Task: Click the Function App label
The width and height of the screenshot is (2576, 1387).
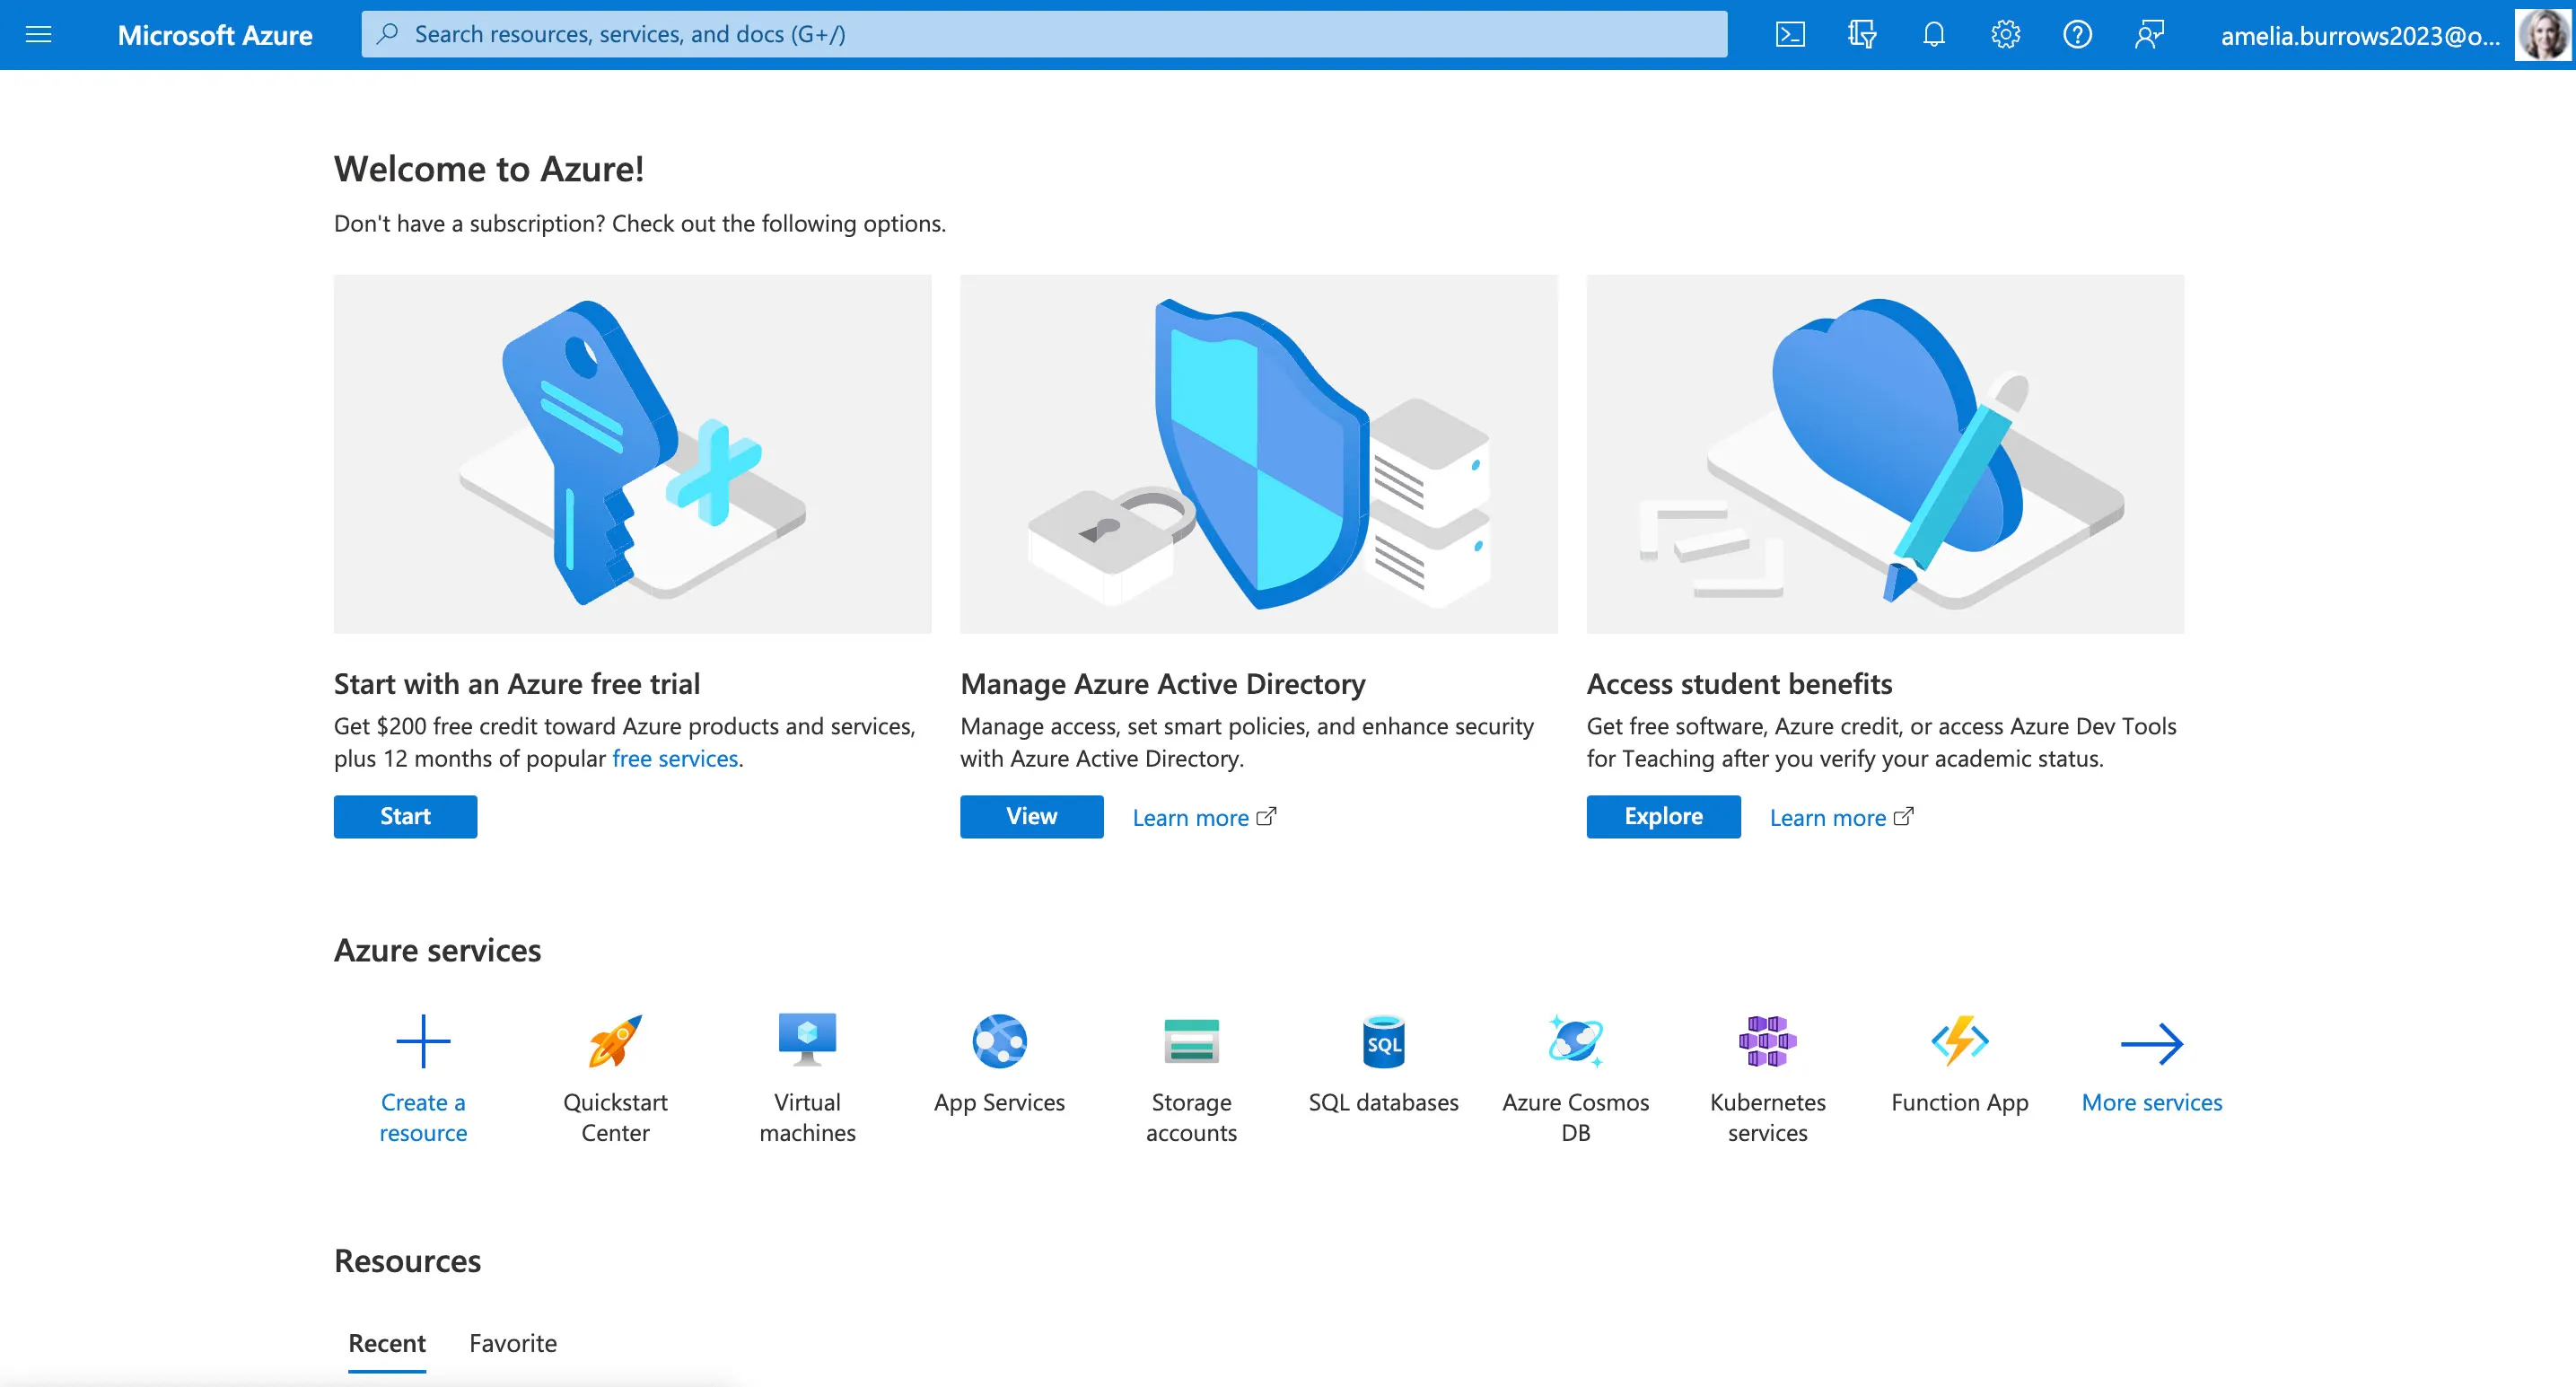Action: point(1959,1102)
